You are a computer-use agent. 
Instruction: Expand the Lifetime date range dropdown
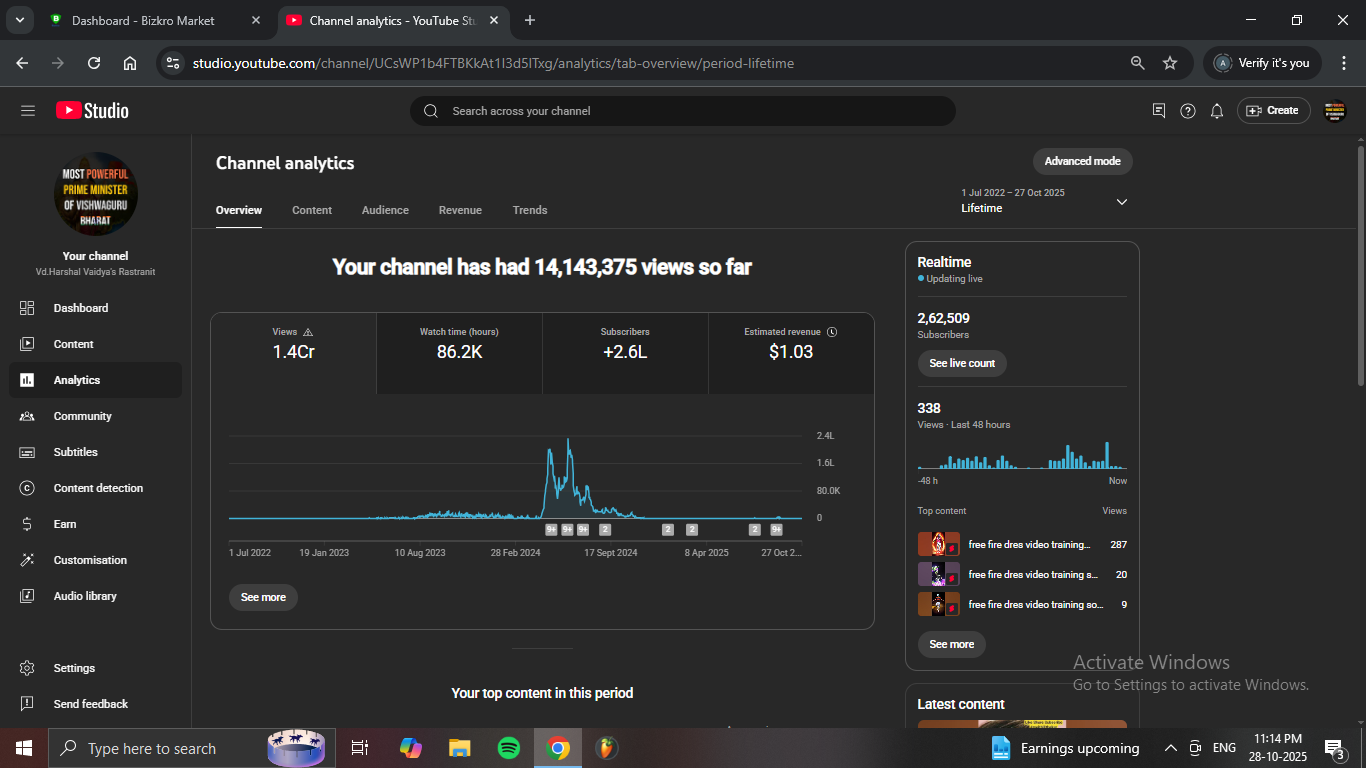[1121, 202]
